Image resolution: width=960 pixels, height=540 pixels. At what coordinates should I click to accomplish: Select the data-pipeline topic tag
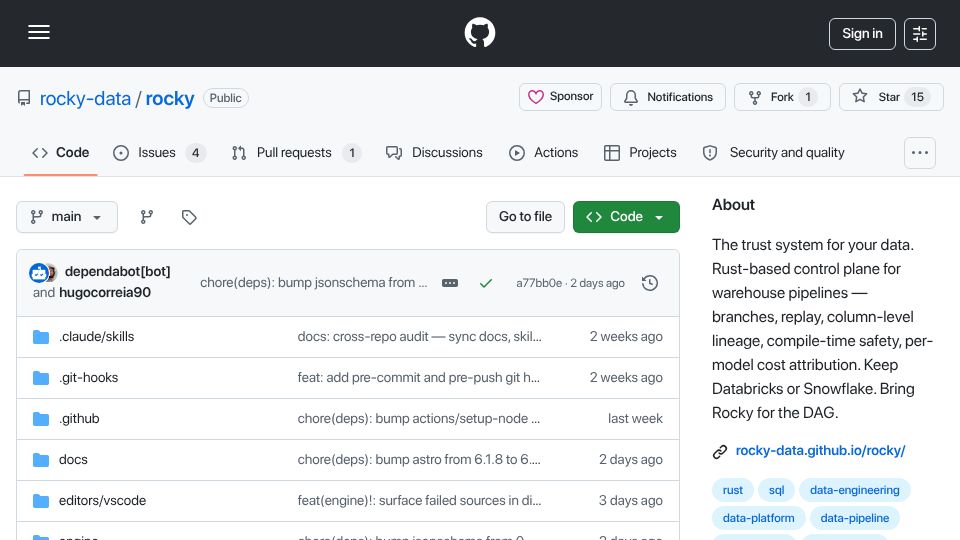[x=855, y=518]
